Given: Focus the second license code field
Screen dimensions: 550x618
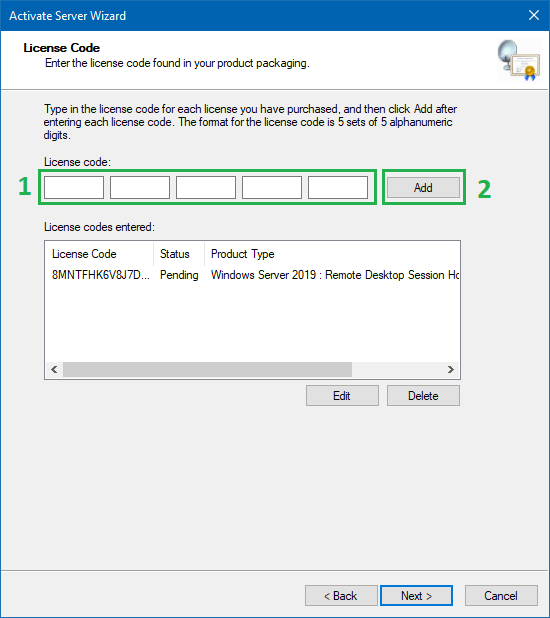Looking at the screenshot, I should click(x=140, y=187).
